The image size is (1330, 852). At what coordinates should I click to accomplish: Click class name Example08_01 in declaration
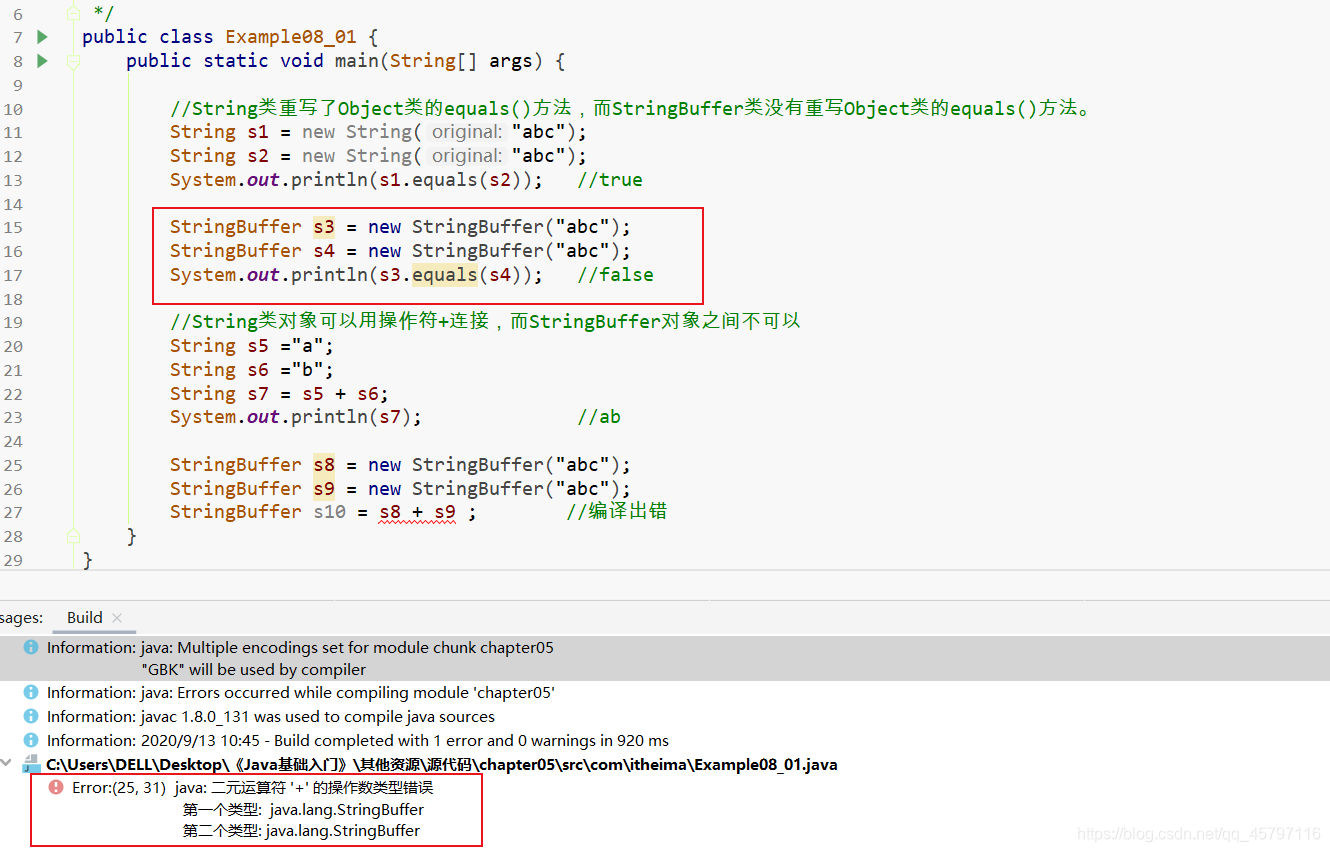click(290, 37)
